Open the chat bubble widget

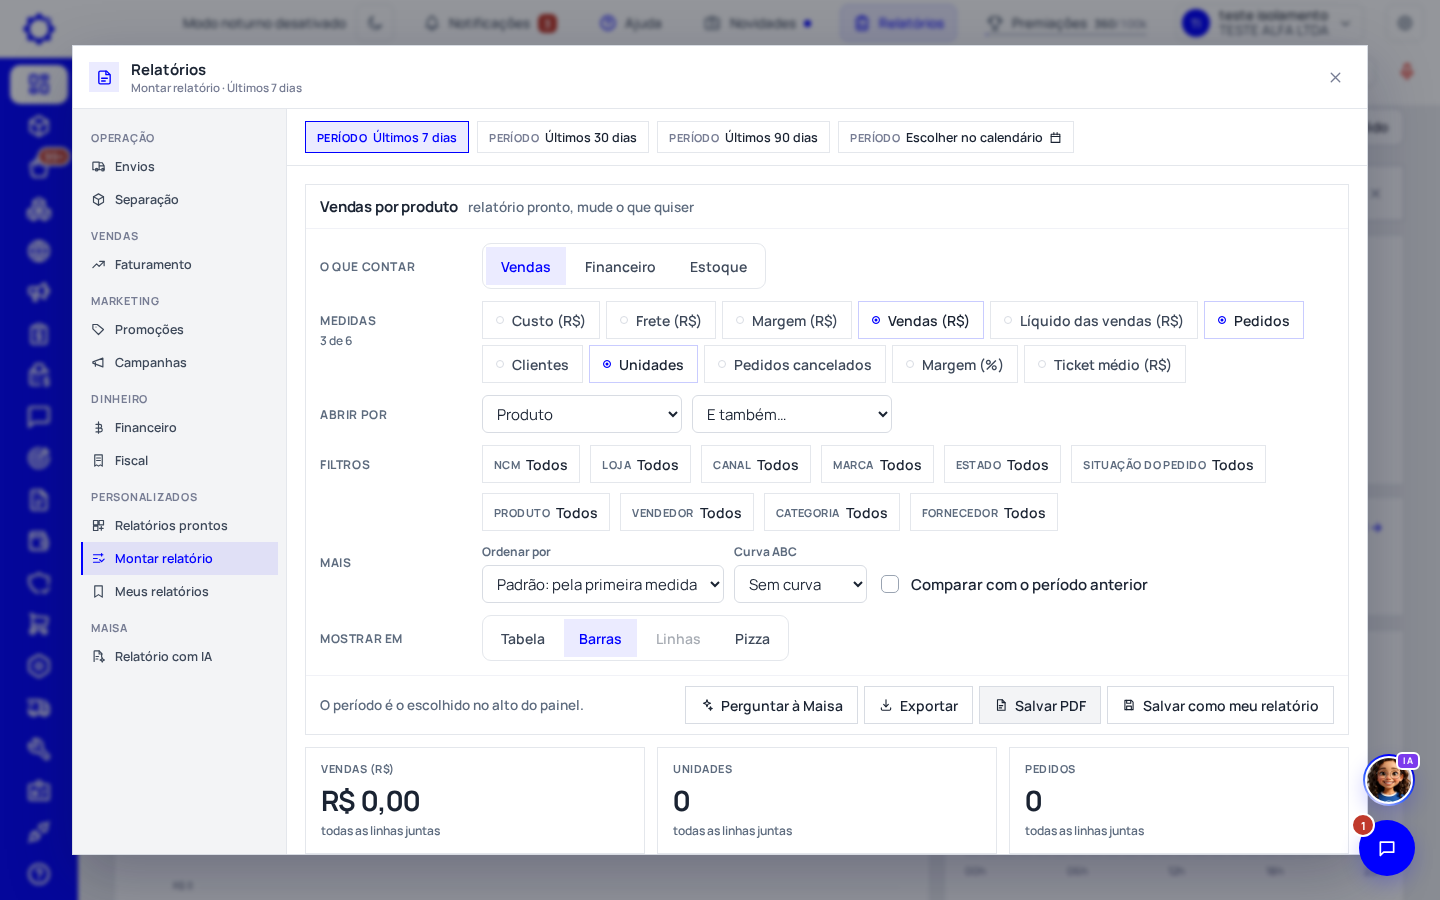click(x=1387, y=848)
